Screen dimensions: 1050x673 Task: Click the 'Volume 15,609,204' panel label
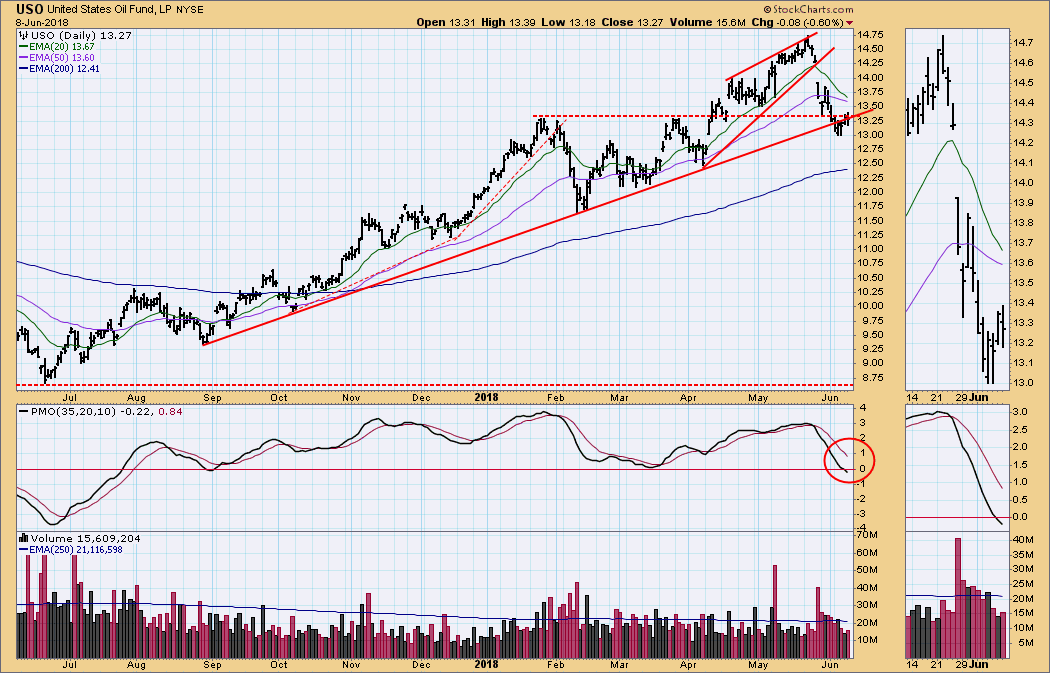click(x=86, y=538)
